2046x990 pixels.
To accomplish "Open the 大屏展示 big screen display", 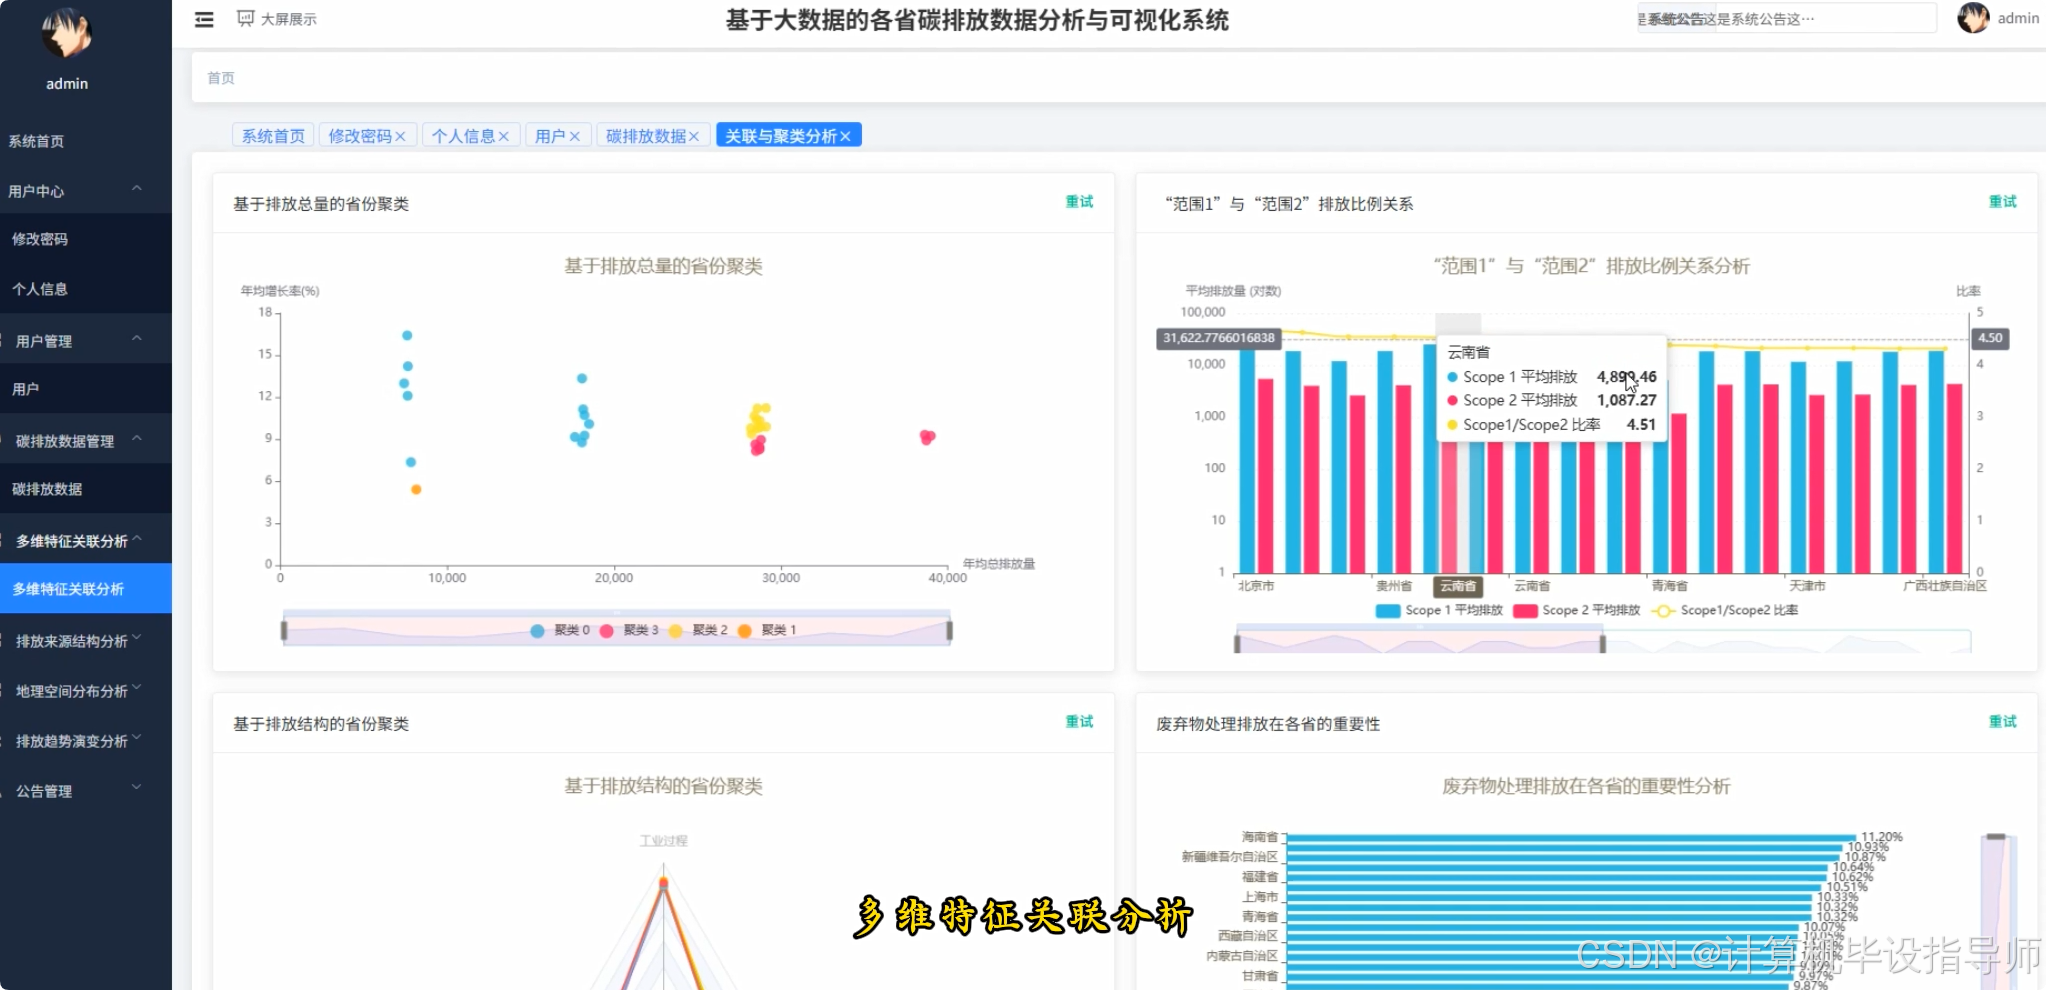I will pos(277,19).
